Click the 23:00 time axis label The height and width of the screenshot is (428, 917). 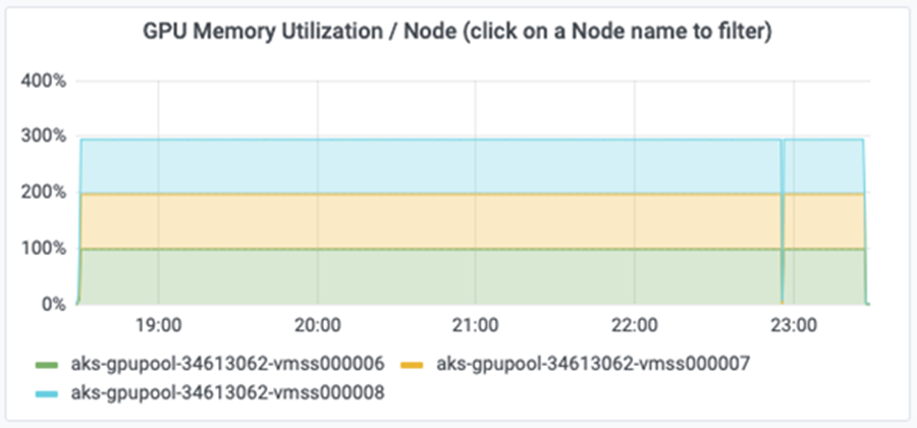pyautogui.click(x=794, y=325)
